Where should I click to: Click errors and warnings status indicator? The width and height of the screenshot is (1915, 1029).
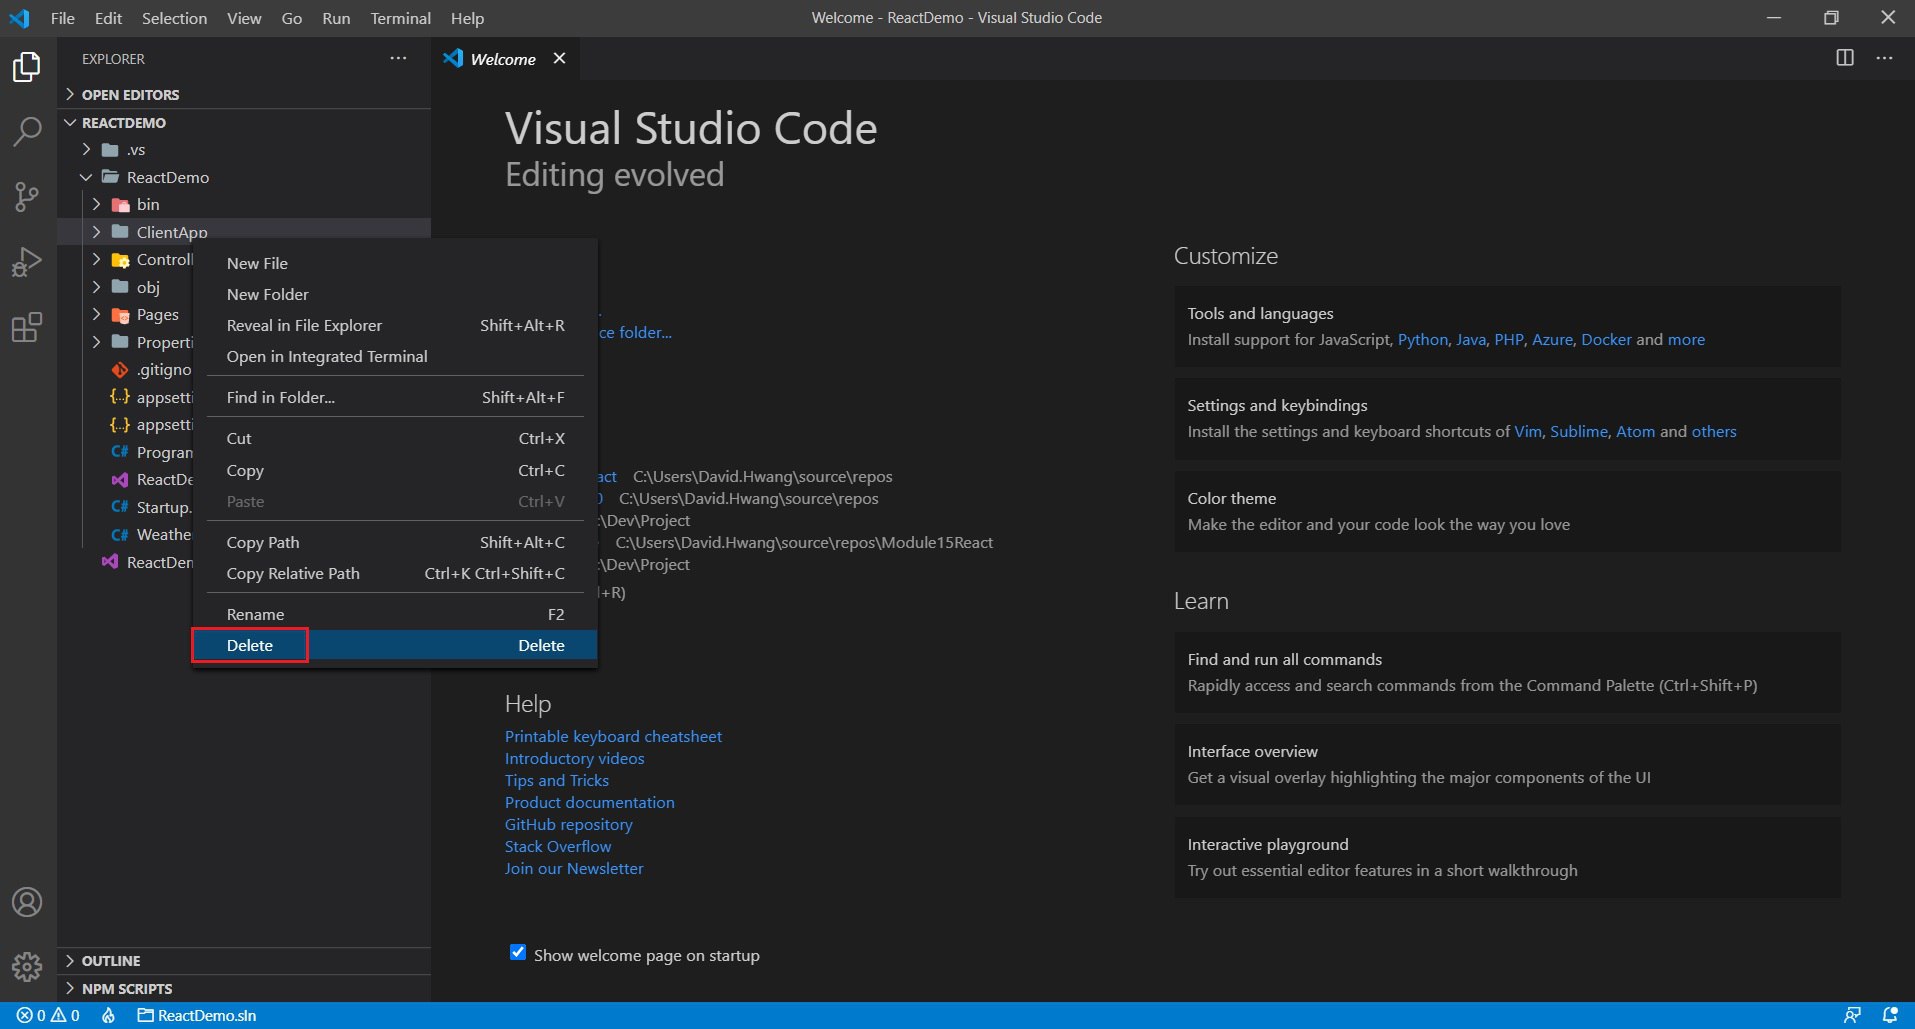(x=48, y=1015)
